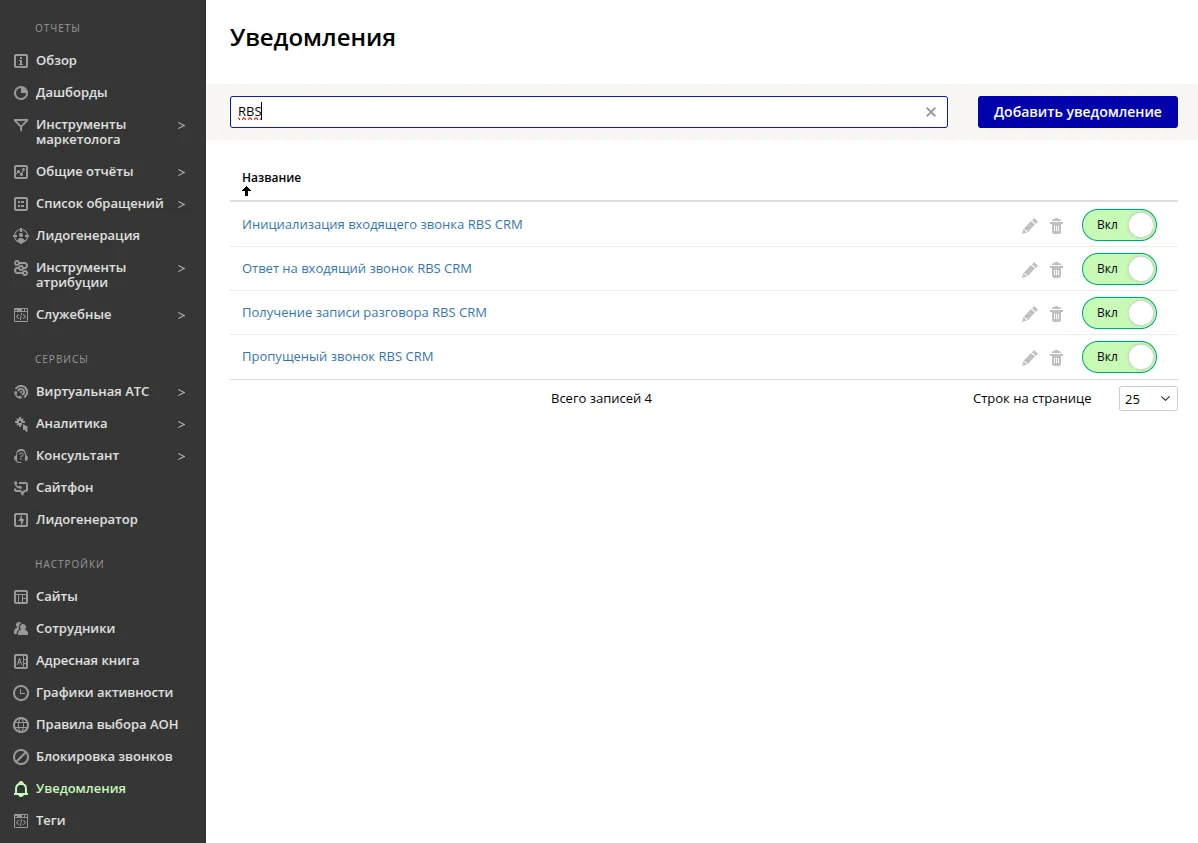Open Сотрудники in settings menu

75,629
